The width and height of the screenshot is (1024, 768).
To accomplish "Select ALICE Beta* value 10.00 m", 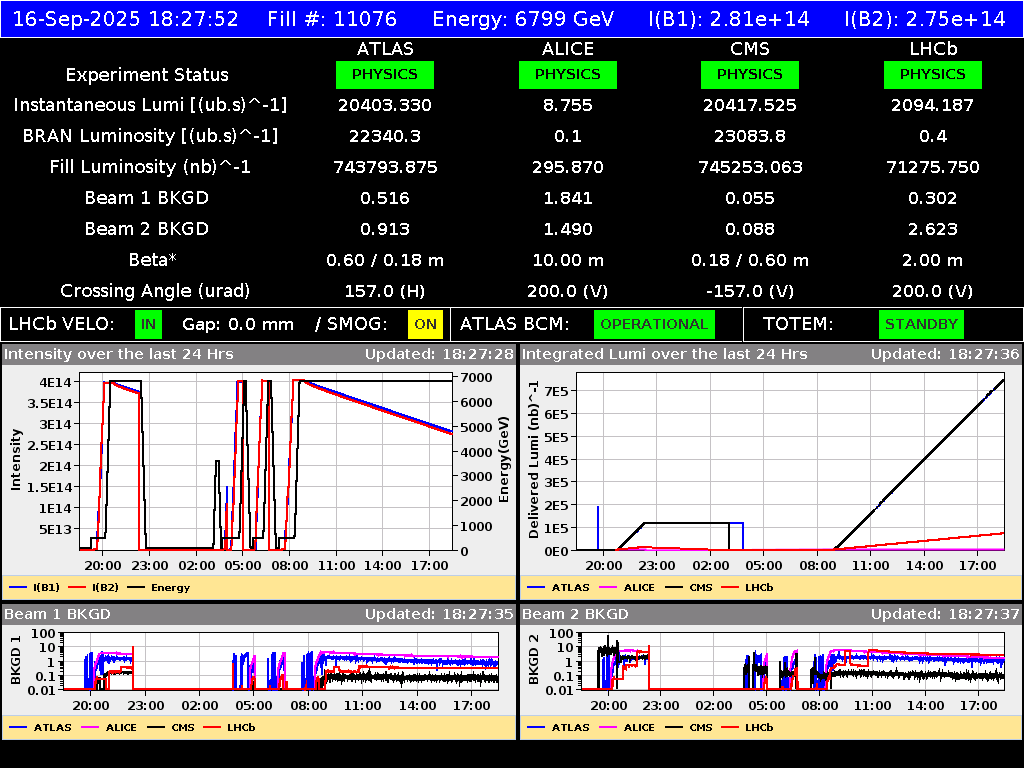I will pyautogui.click(x=568, y=260).
